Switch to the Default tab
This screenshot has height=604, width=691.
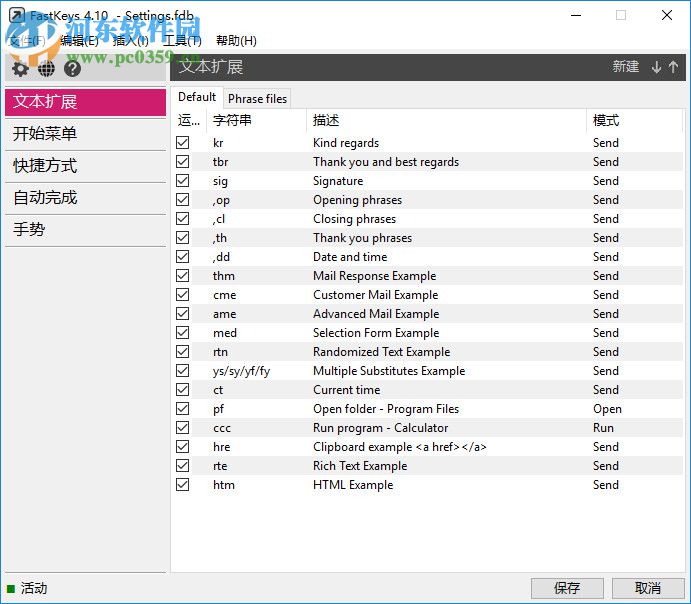197,97
